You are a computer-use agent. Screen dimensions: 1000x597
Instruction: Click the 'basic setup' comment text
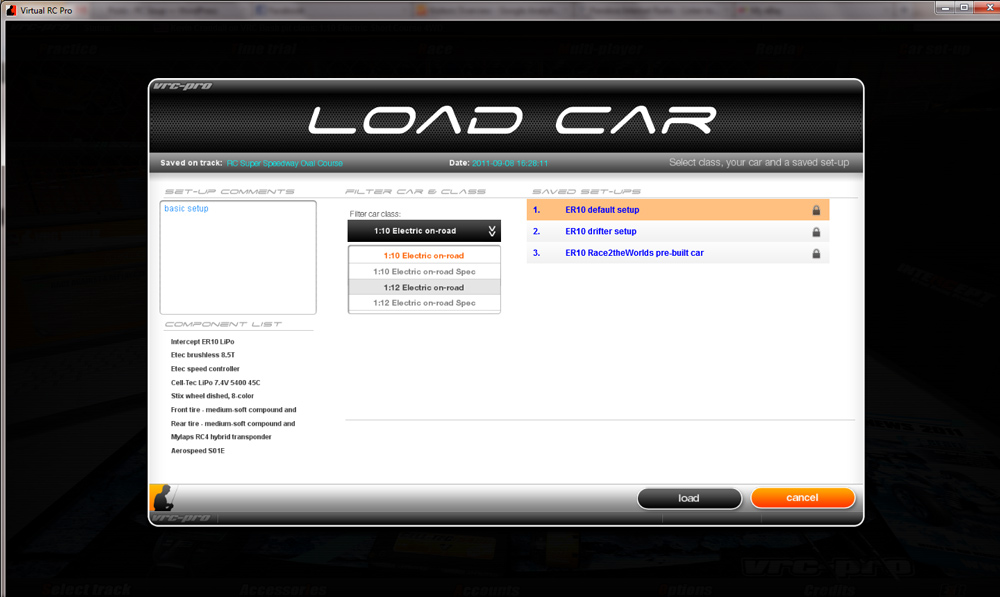186,209
